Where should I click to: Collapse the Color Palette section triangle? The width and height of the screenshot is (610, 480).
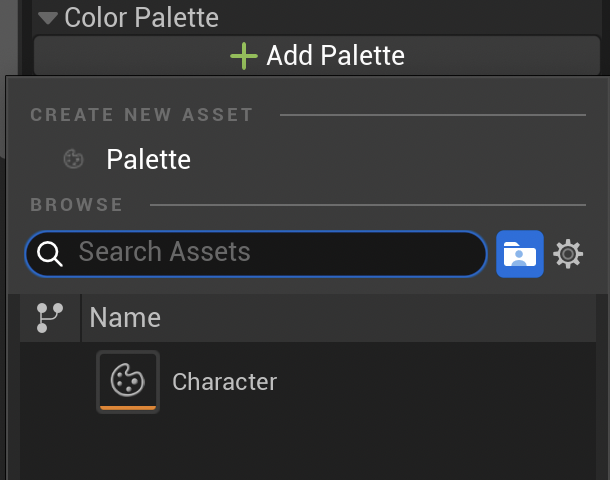tap(47, 18)
